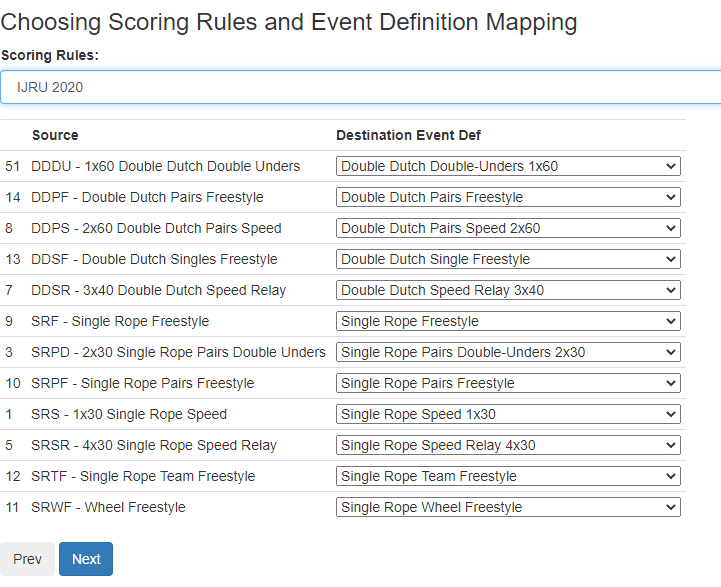The image size is (721, 587).
Task: Open Single Rope Pairs Double-Unders 2x30 dropdown
Action: click(508, 353)
